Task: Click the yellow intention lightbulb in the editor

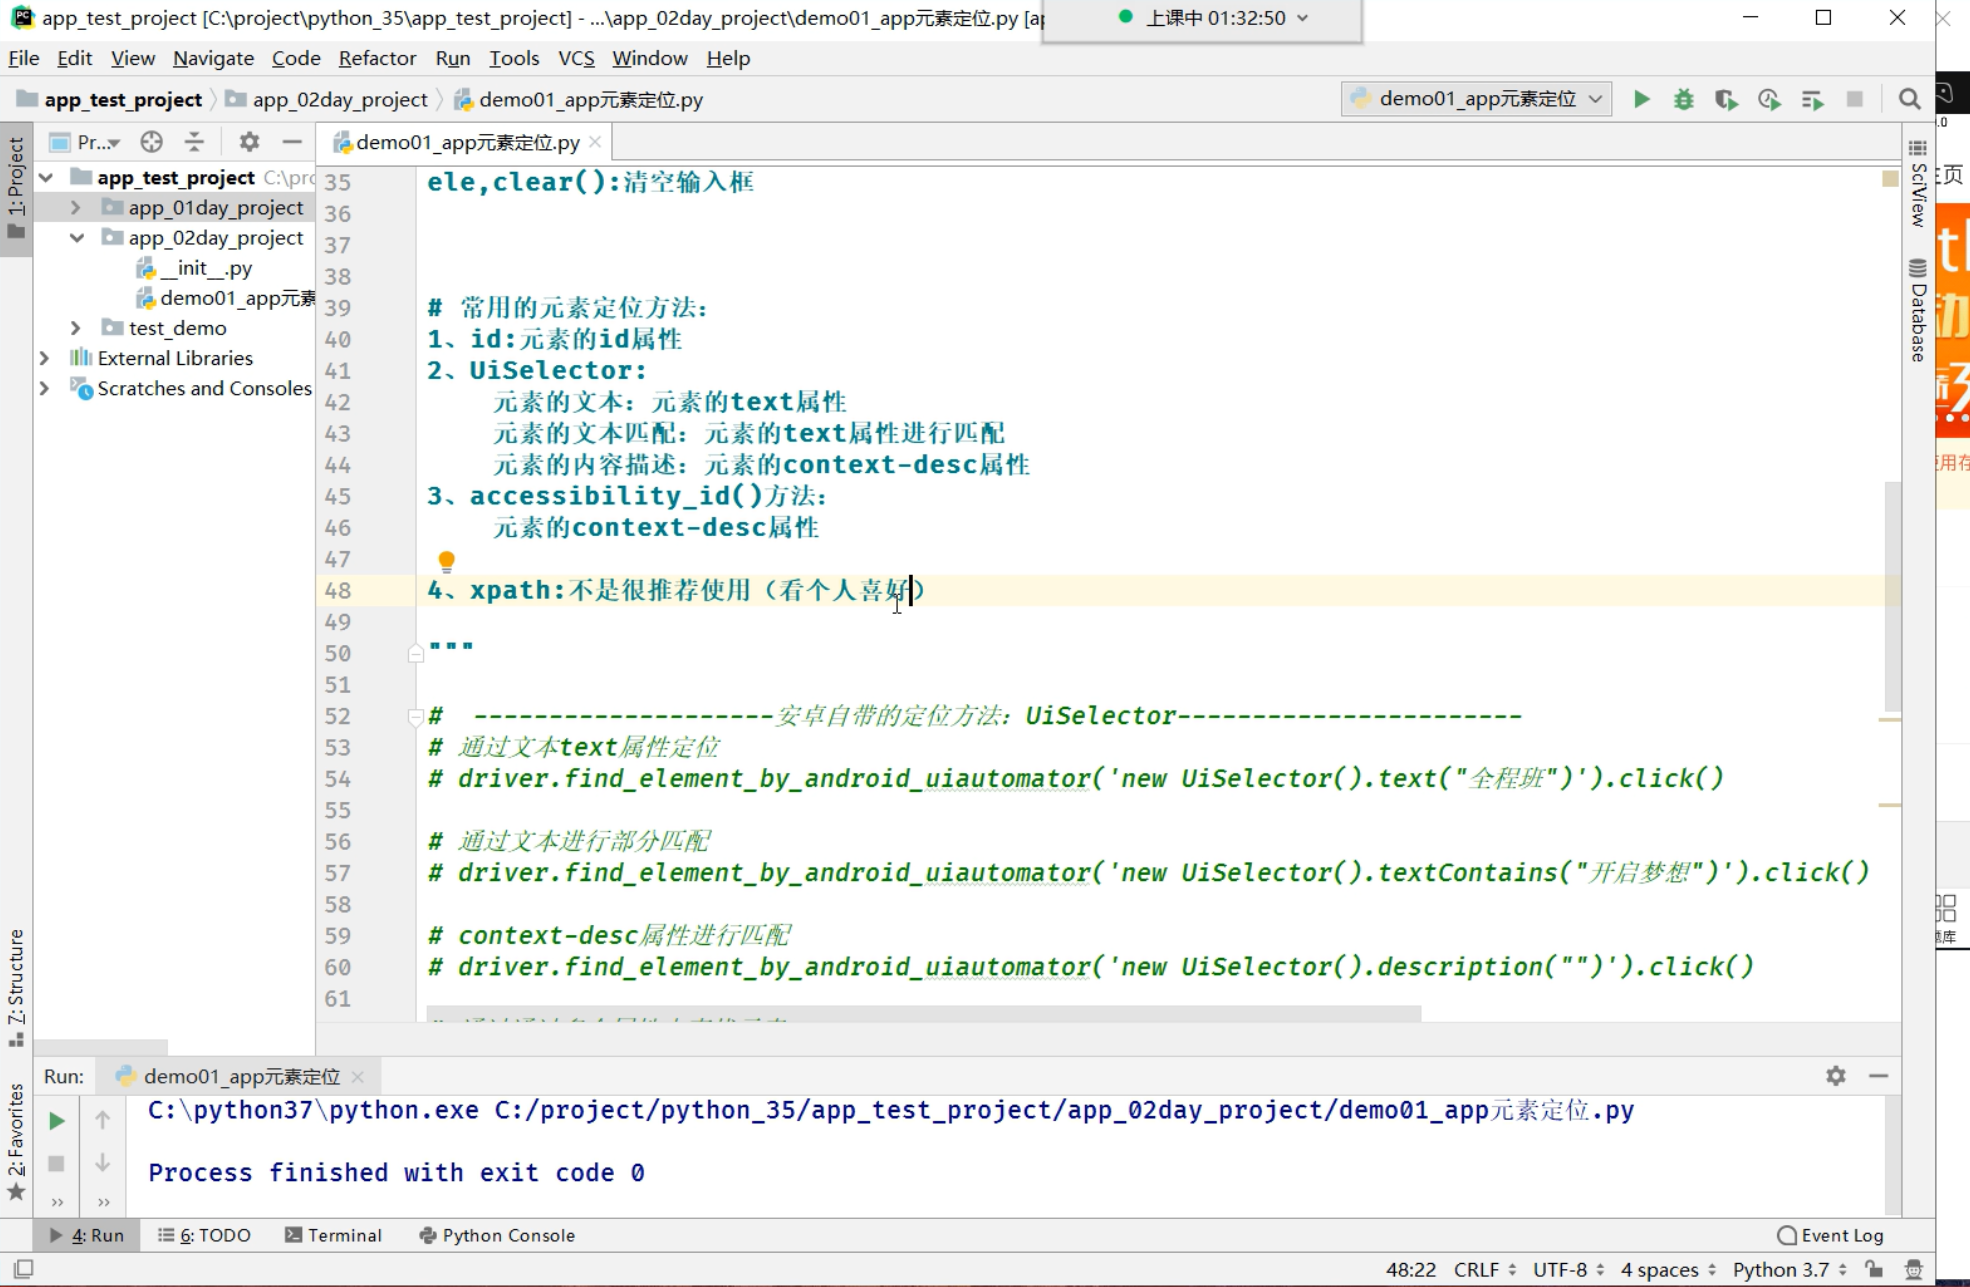Action: pyautogui.click(x=446, y=561)
